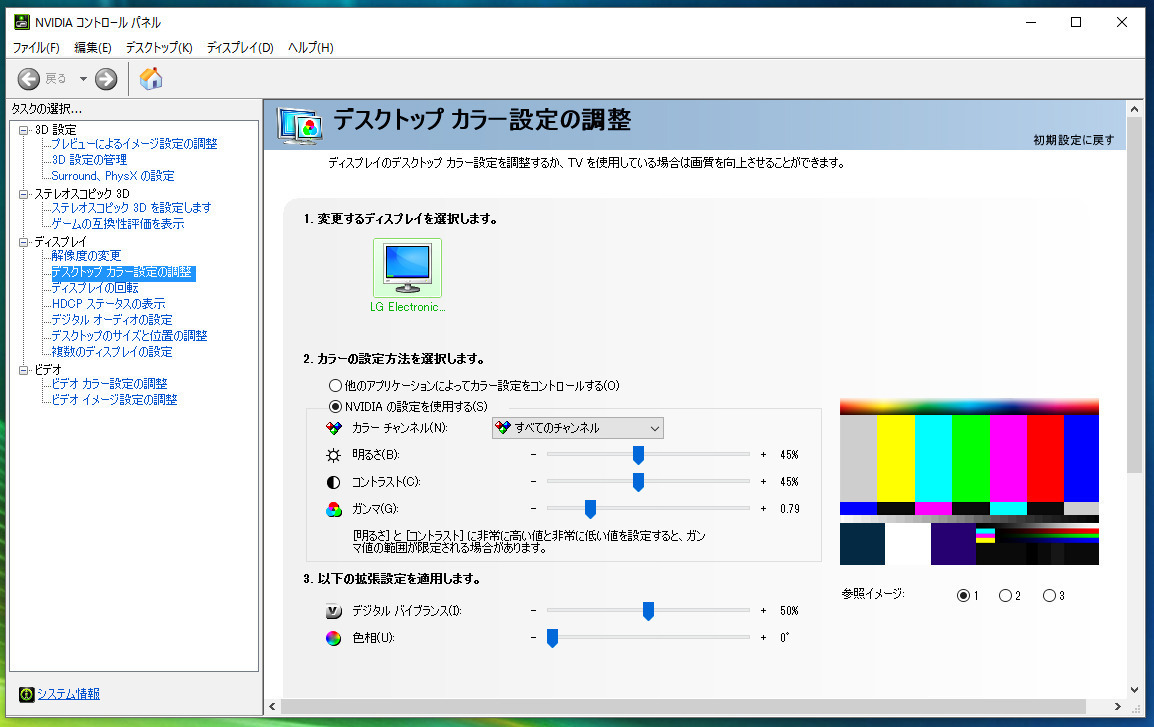Open ビデオ カラー設定の調整 in the tree
Screen dimensions: 1154x727
tap(109, 384)
